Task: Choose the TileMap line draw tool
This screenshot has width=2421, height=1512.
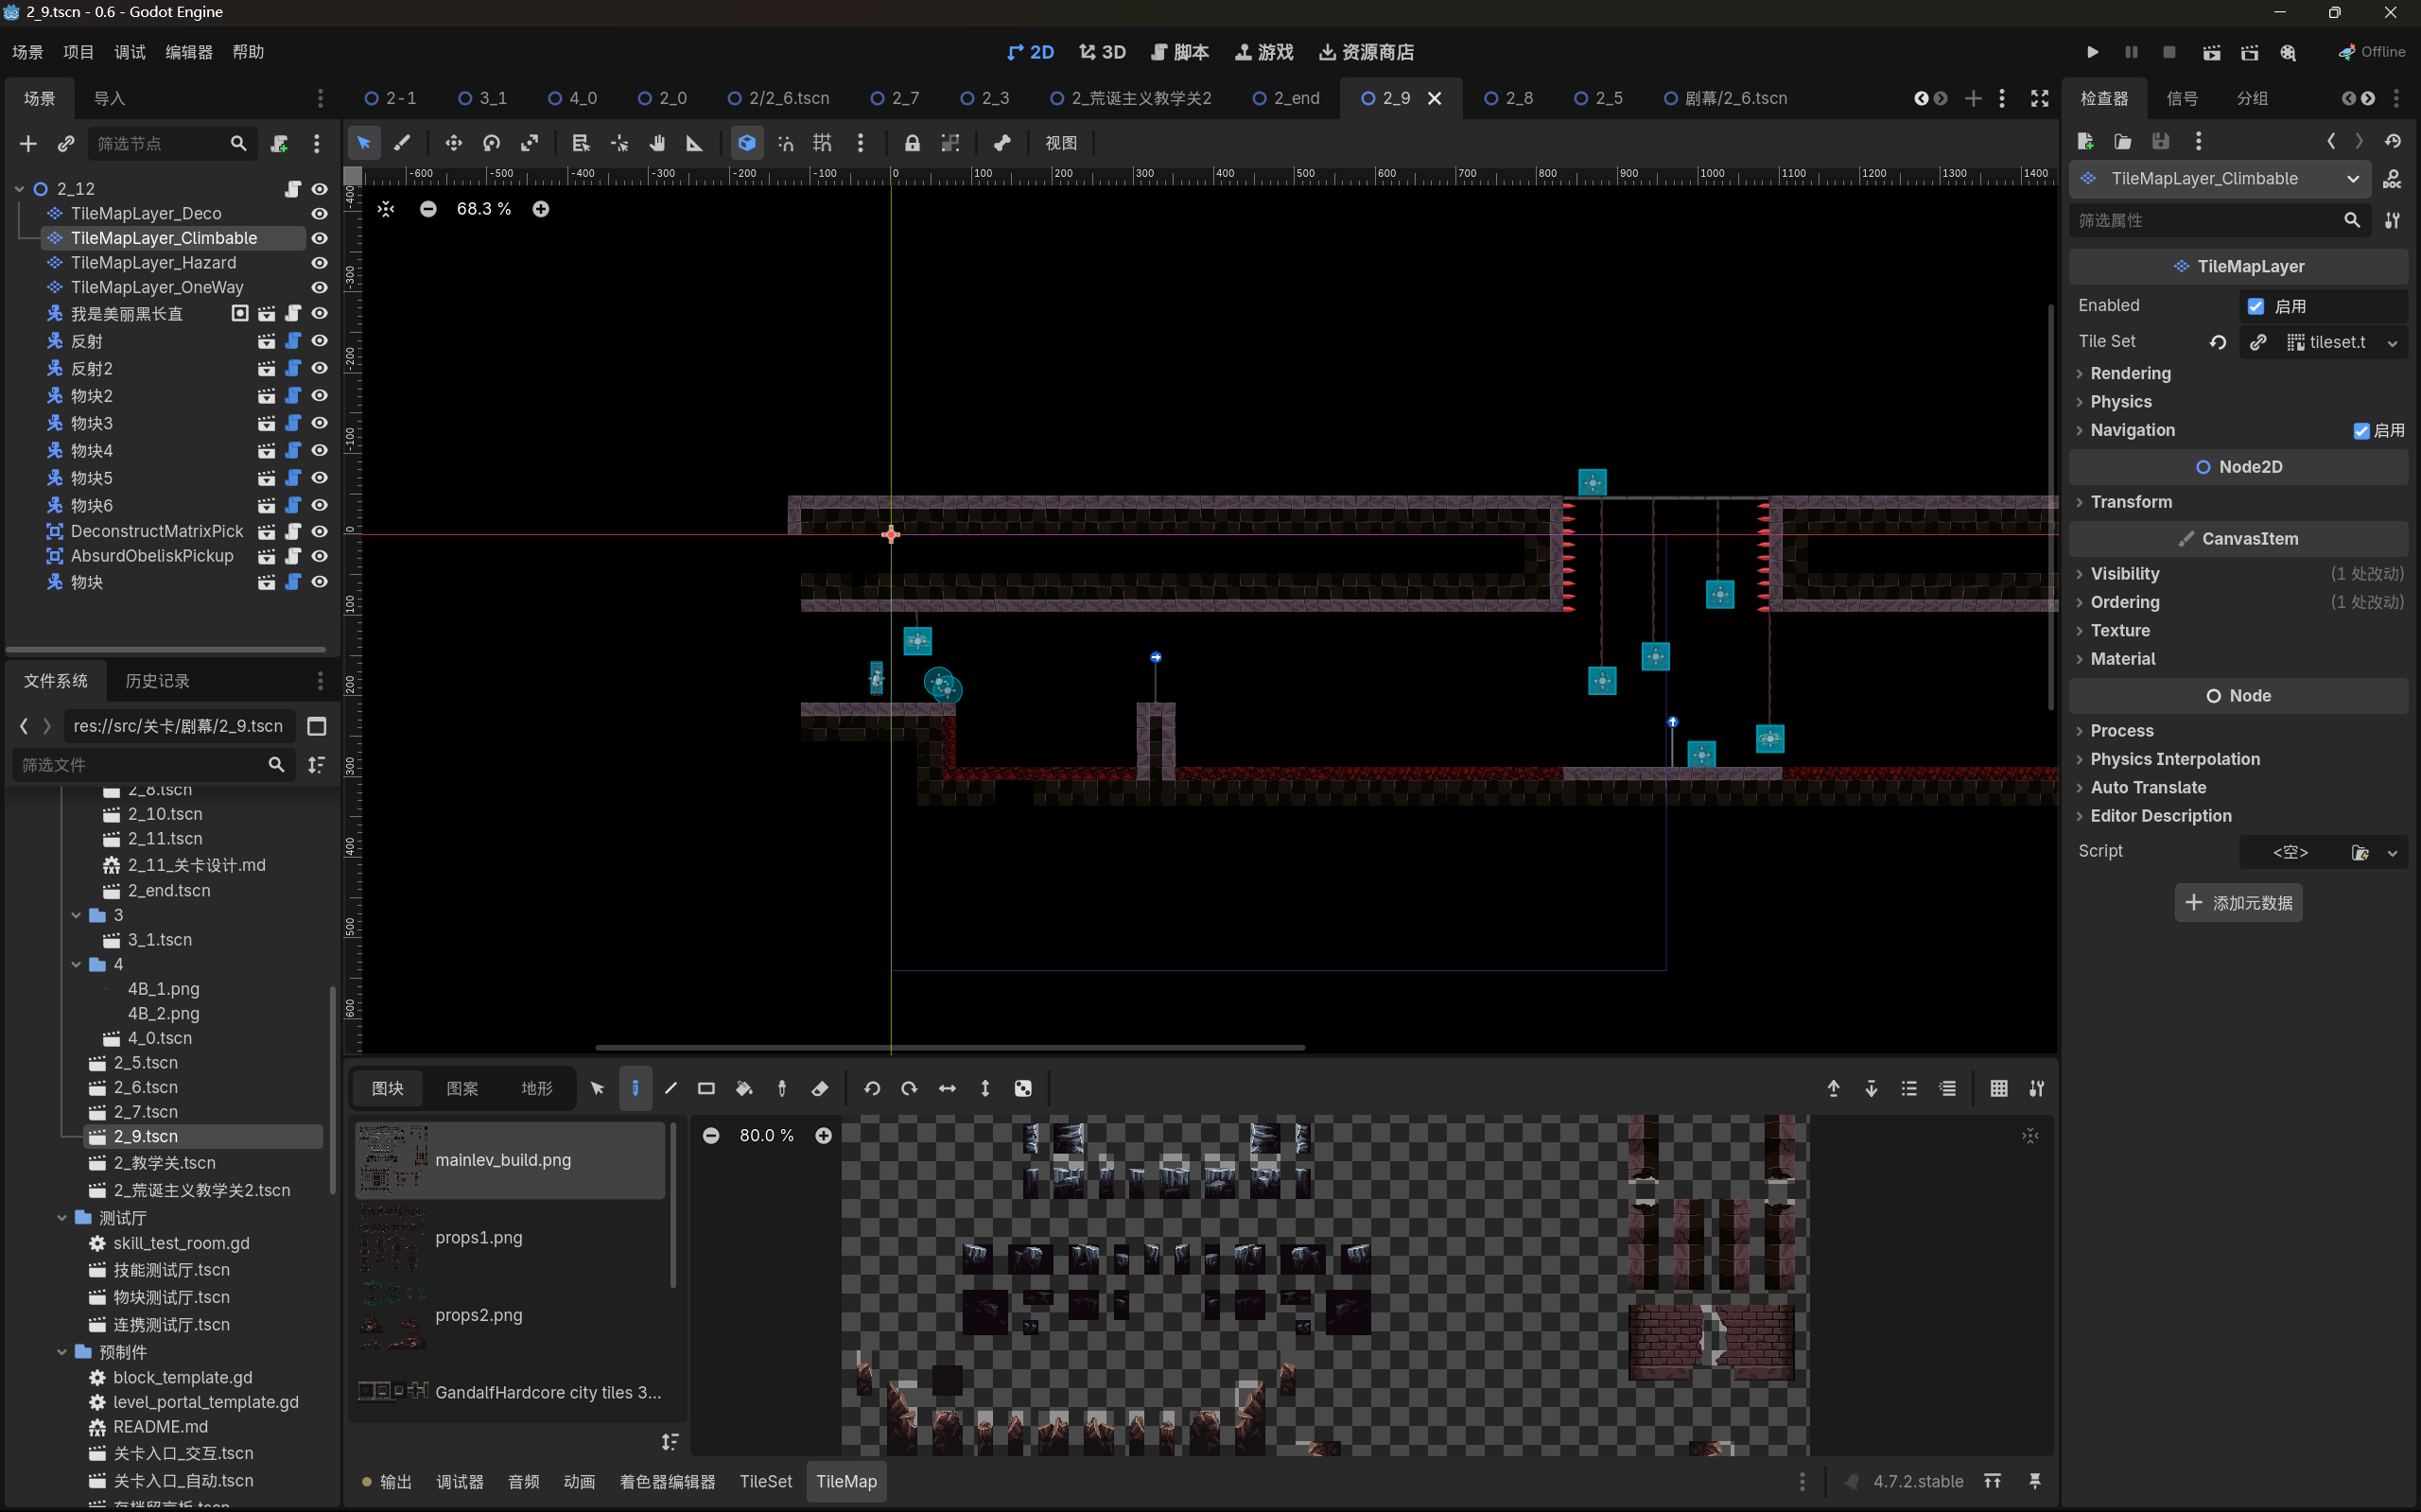Action: [671, 1088]
